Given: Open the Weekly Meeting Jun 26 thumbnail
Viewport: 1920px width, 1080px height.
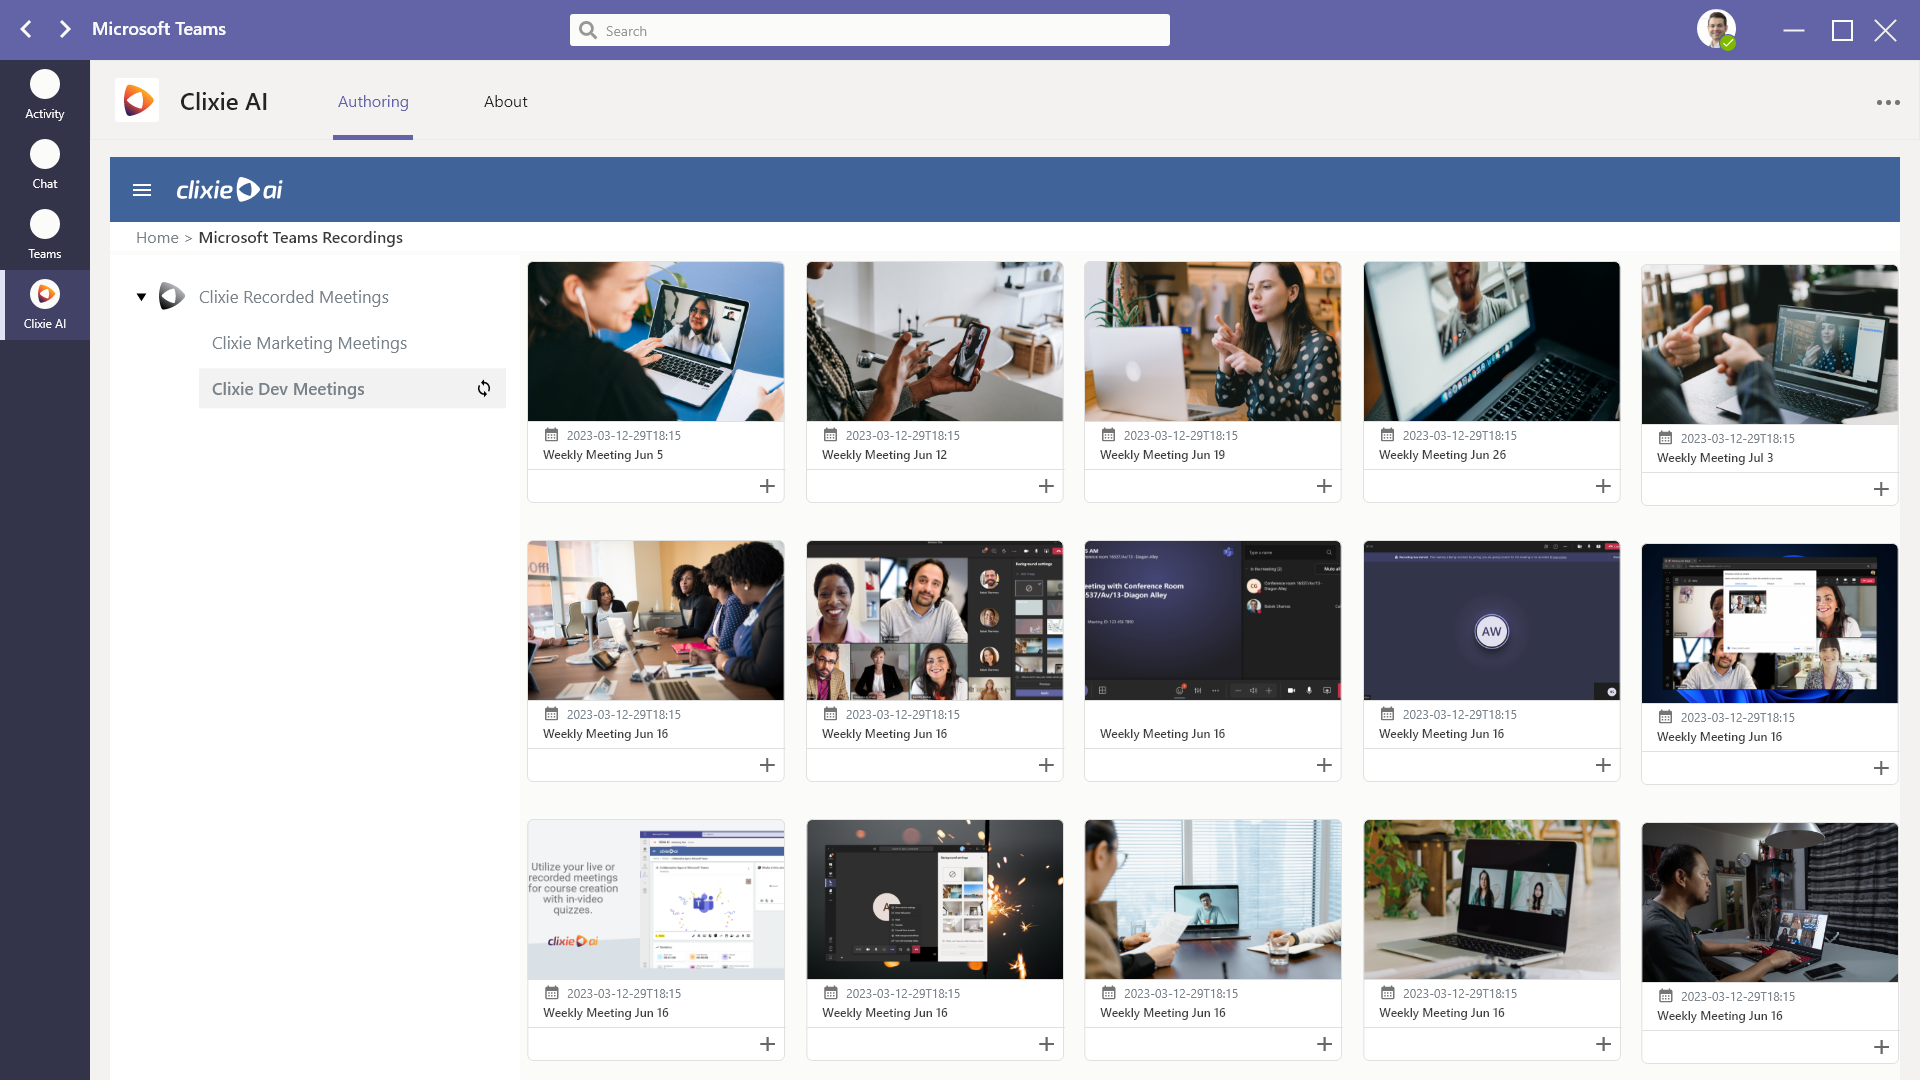Looking at the screenshot, I should [1491, 341].
